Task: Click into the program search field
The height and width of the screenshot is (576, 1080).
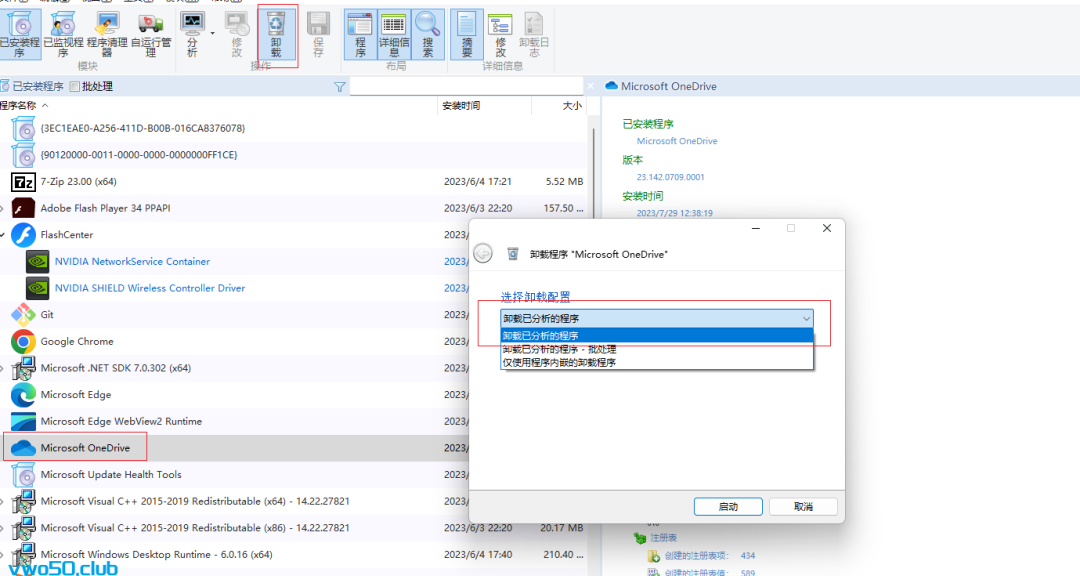Action: point(466,86)
